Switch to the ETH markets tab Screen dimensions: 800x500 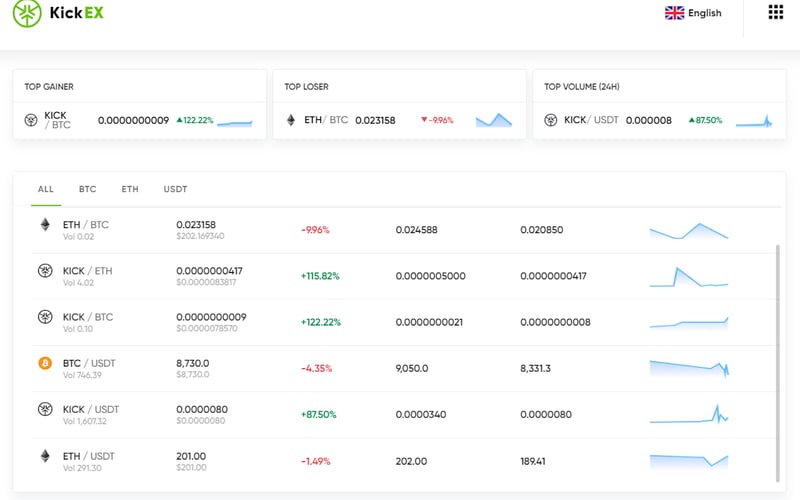[x=130, y=189]
